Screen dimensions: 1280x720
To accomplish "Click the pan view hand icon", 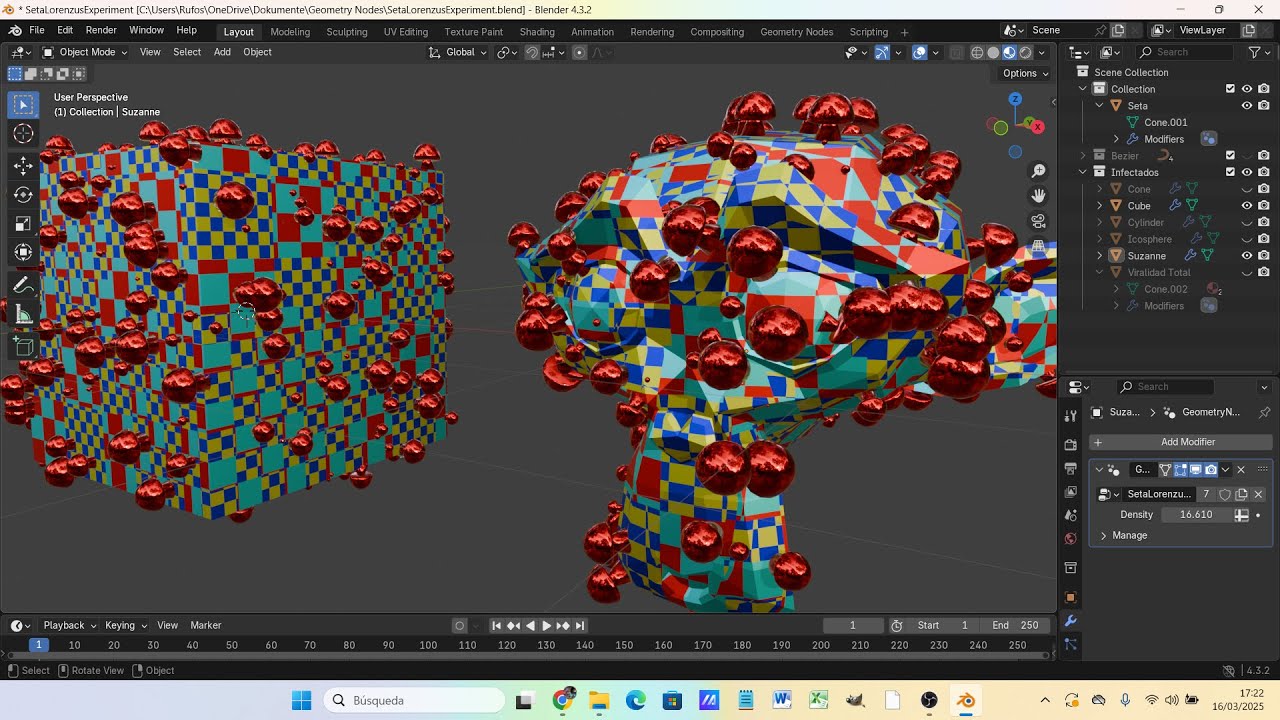I will coord(1039,196).
